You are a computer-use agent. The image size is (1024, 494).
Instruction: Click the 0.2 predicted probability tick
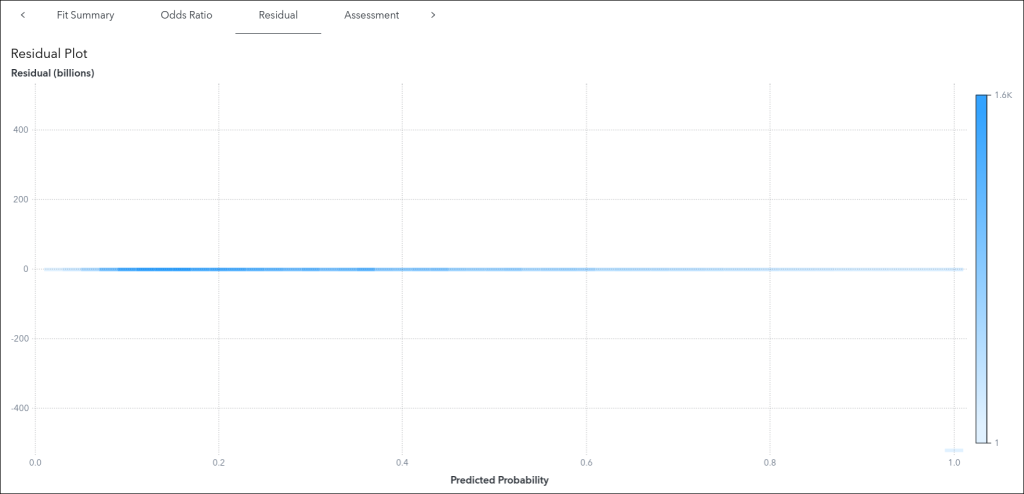point(218,463)
